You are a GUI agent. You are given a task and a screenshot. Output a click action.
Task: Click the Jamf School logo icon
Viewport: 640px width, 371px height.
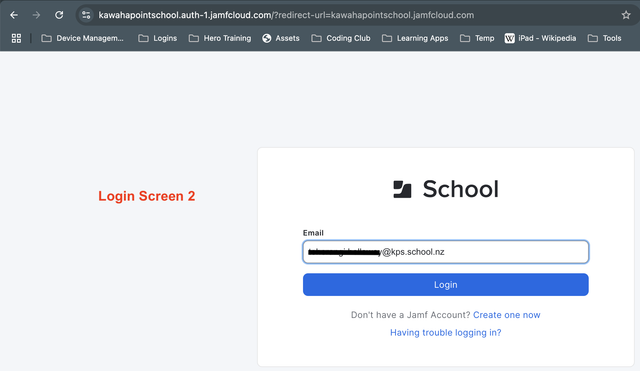402,189
